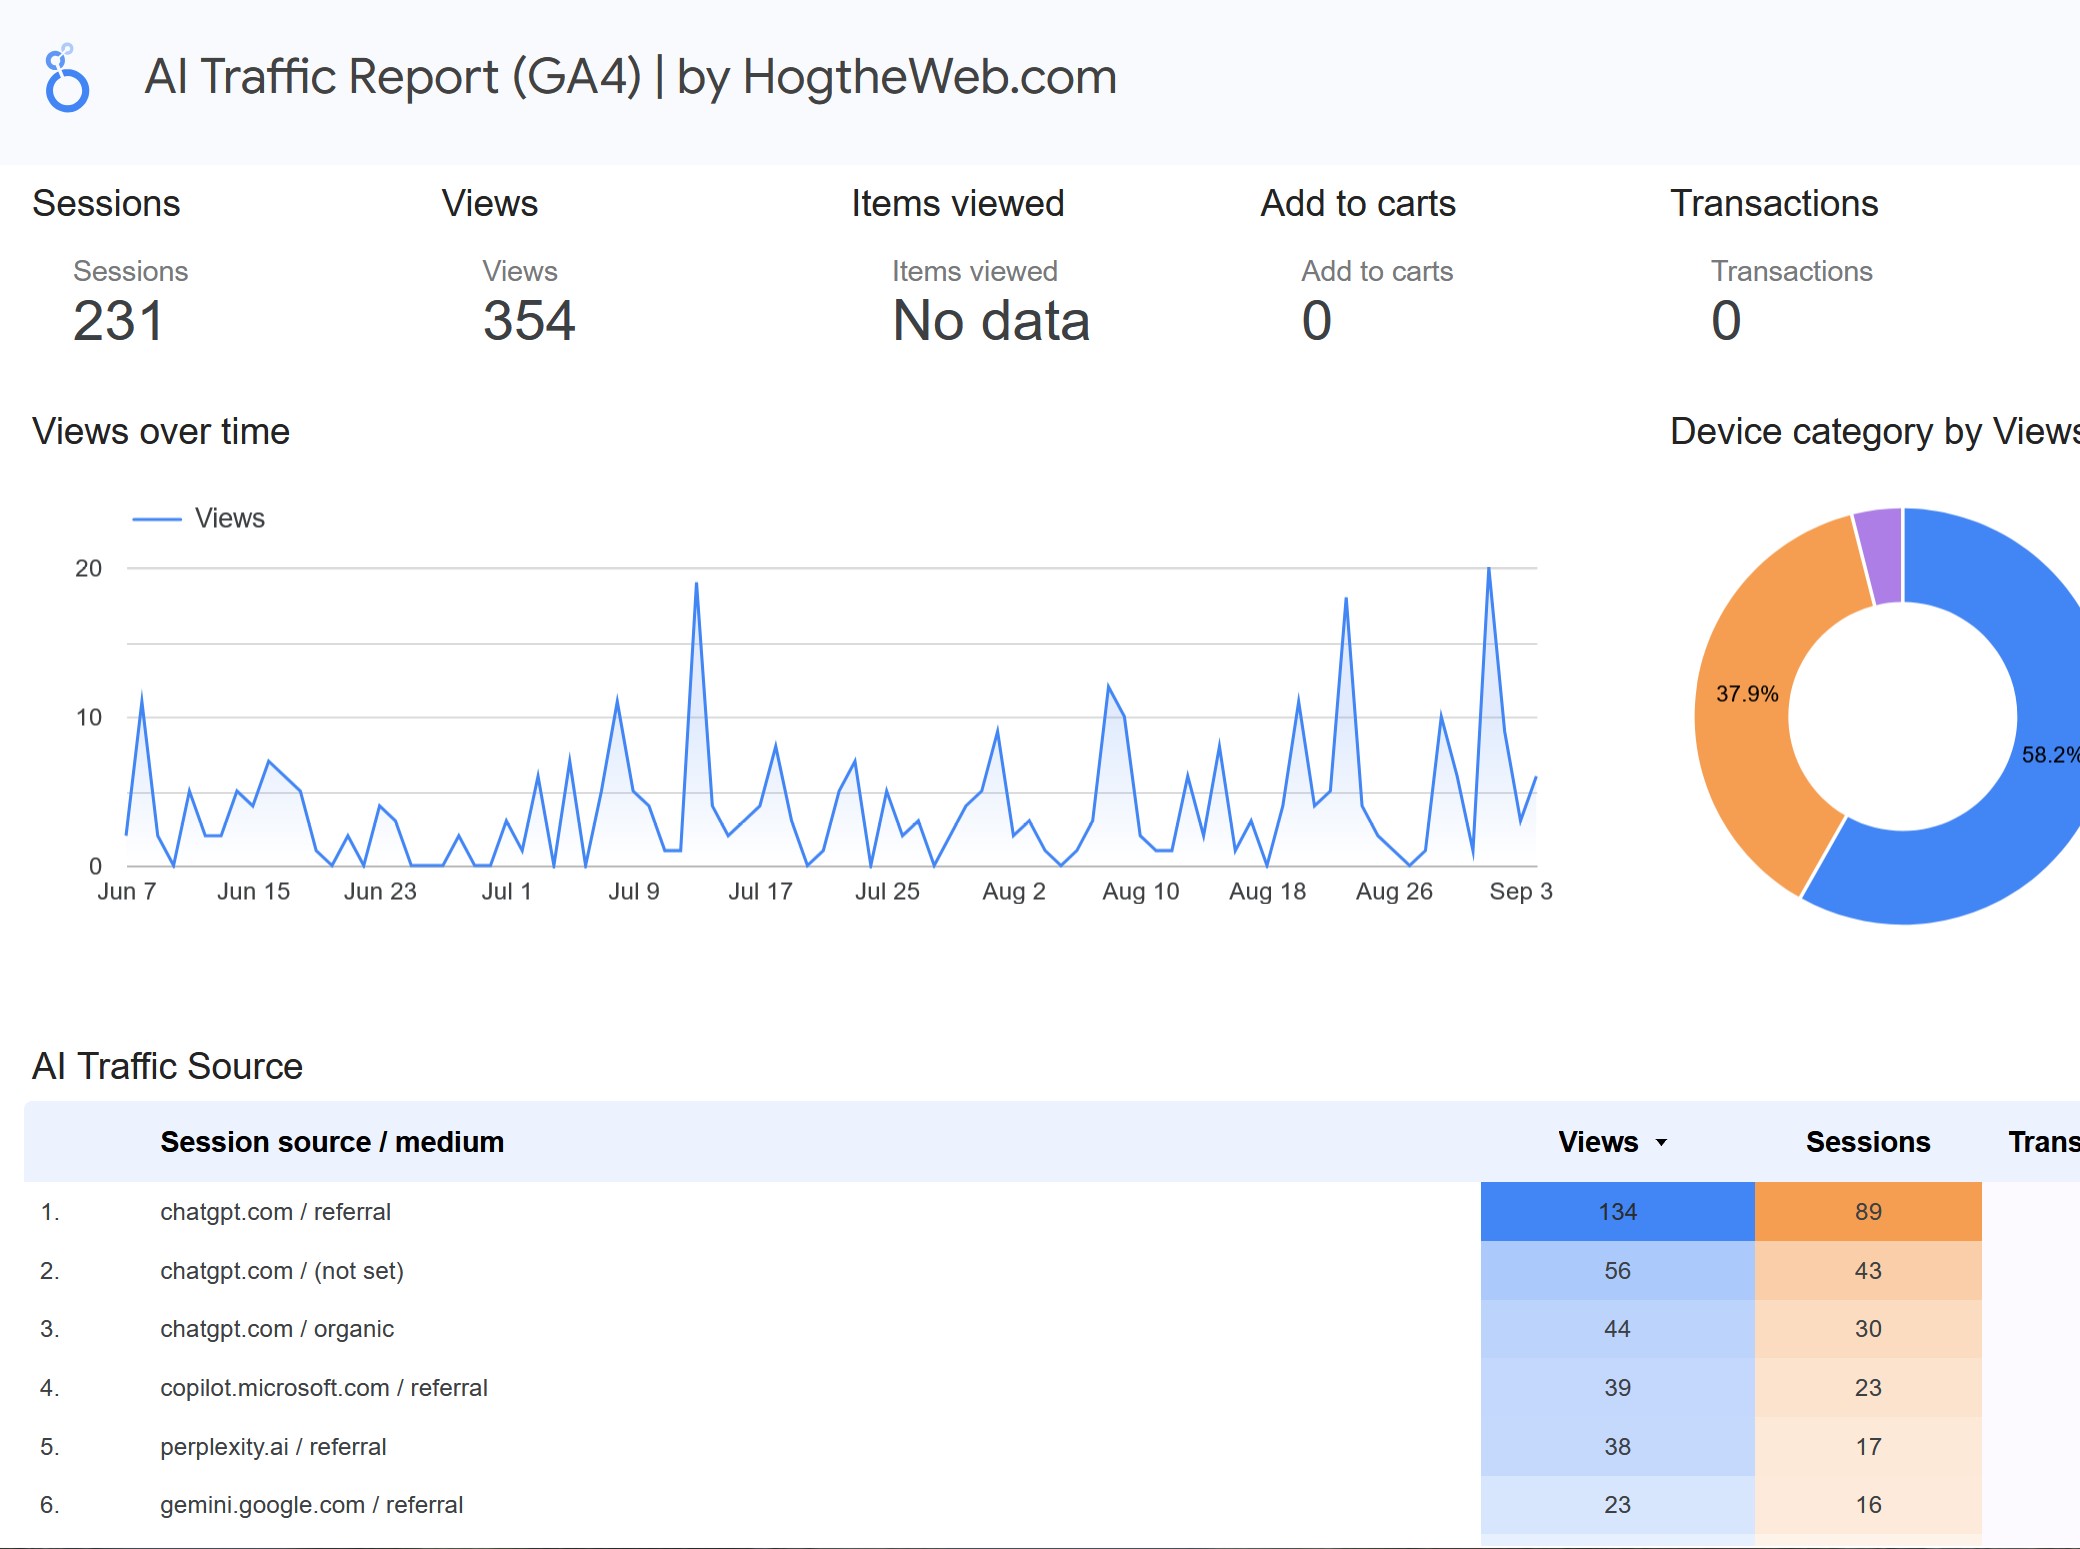Image resolution: width=2080 pixels, height=1549 pixels.
Task: Sort by the Views column sort arrow
Action: pyautogui.click(x=1661, y=1142)
